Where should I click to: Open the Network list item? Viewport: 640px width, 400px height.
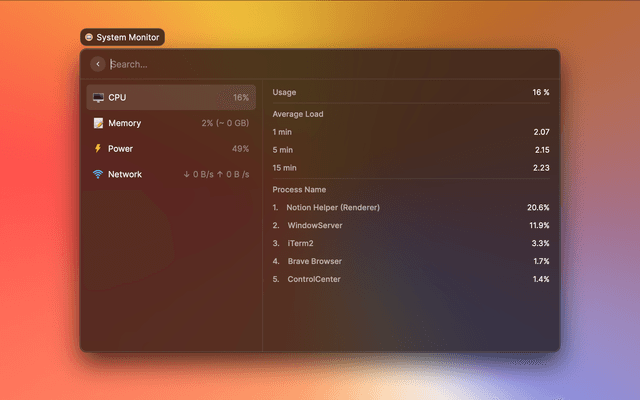(x=171, y=174)
